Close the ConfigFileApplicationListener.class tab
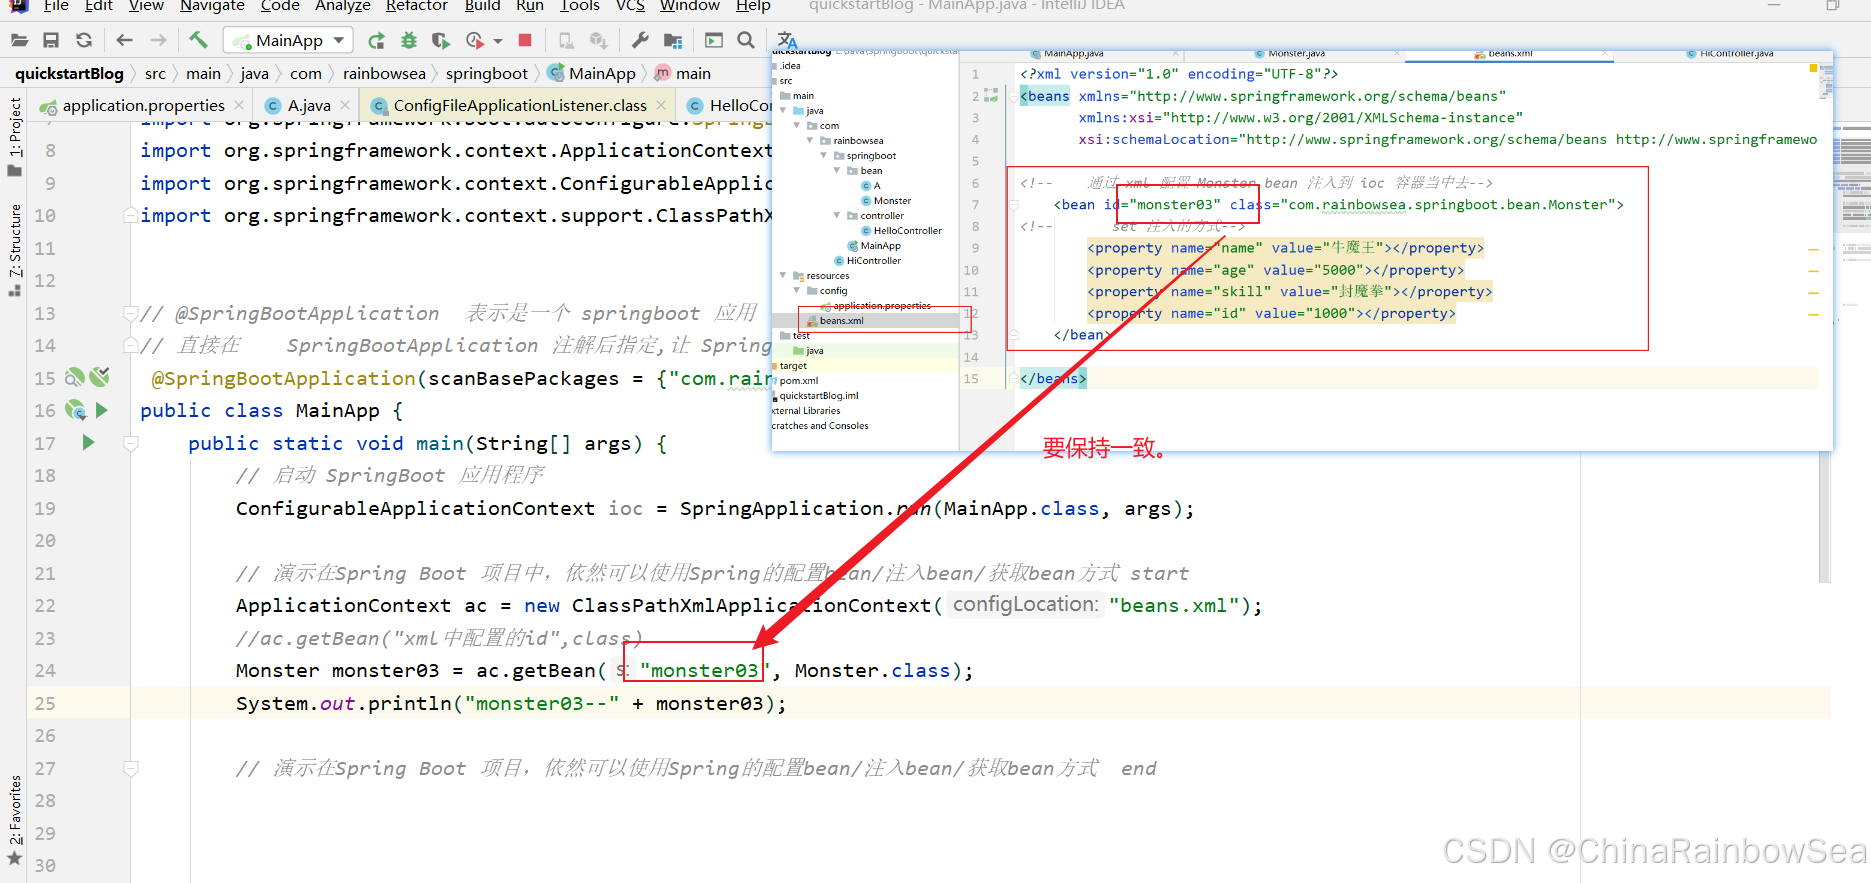 click(x=661, y=105)
